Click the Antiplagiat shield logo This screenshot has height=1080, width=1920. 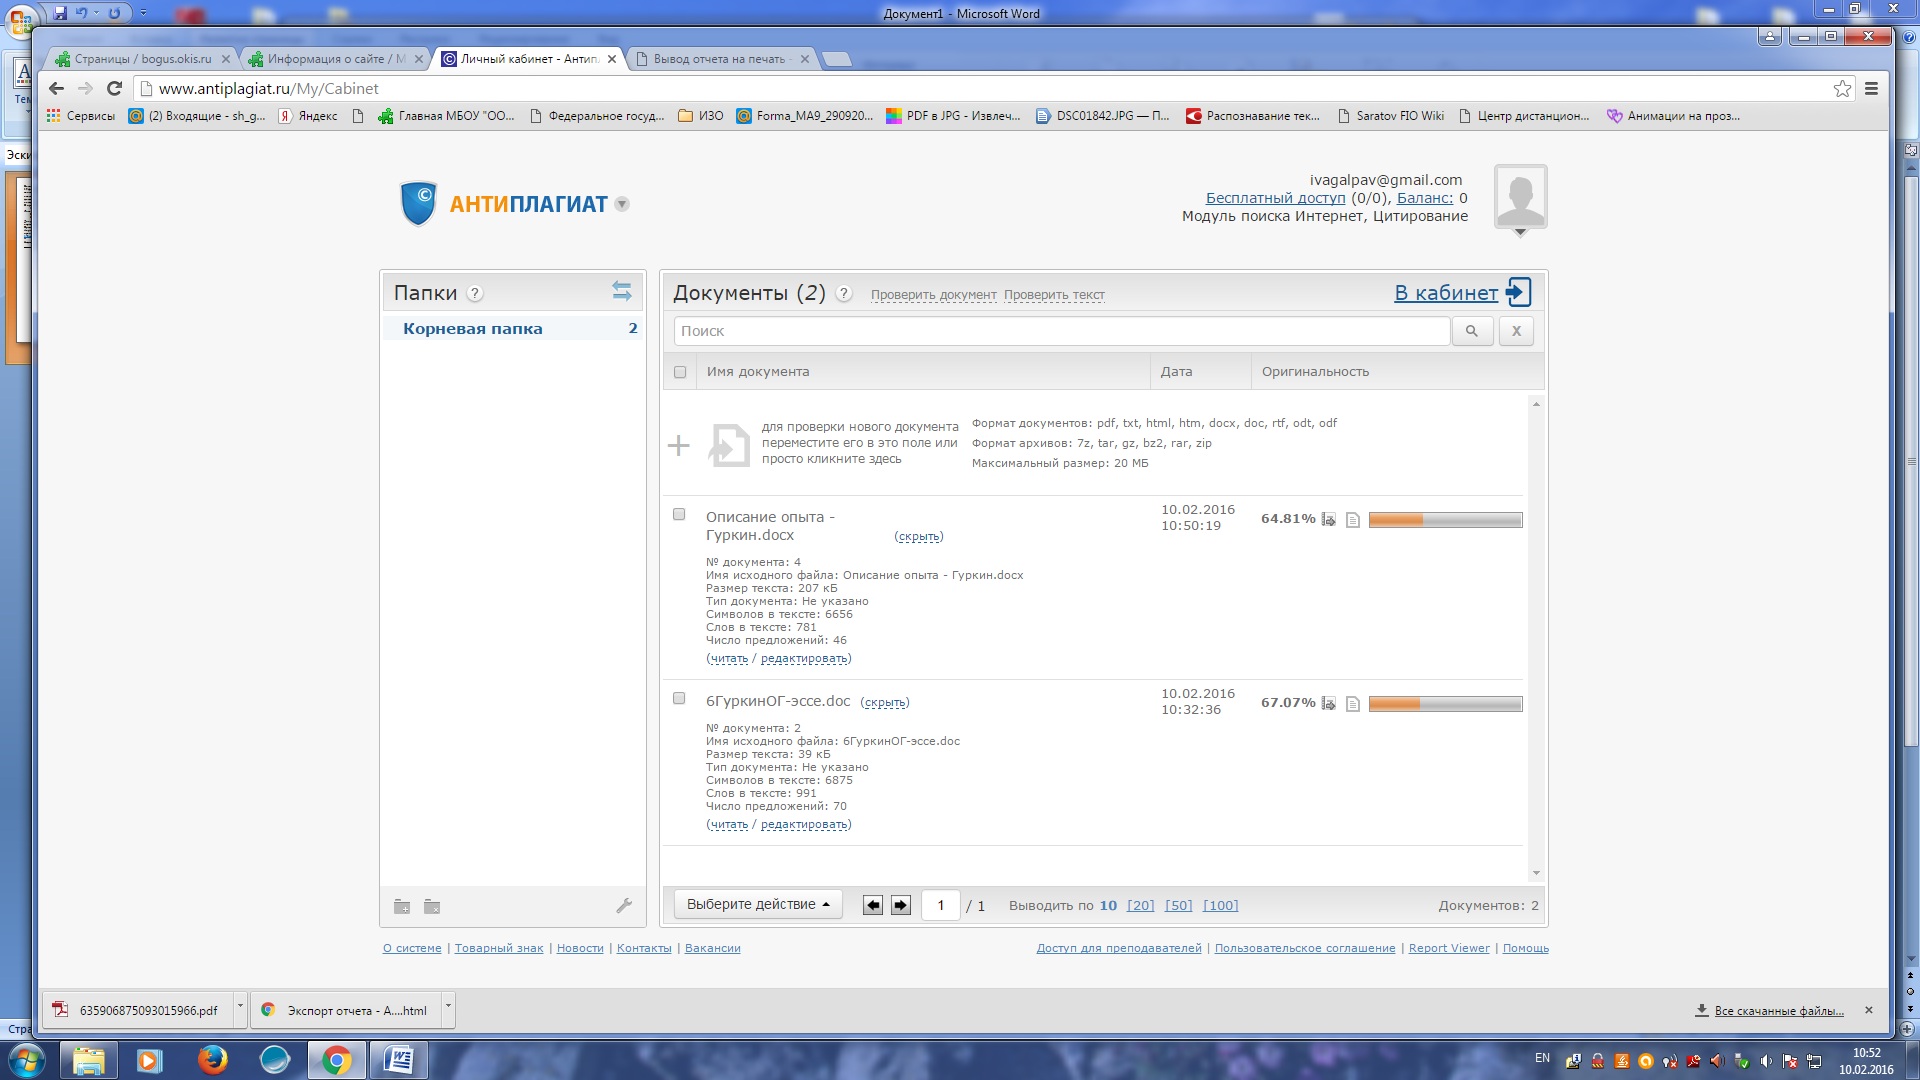418,203
